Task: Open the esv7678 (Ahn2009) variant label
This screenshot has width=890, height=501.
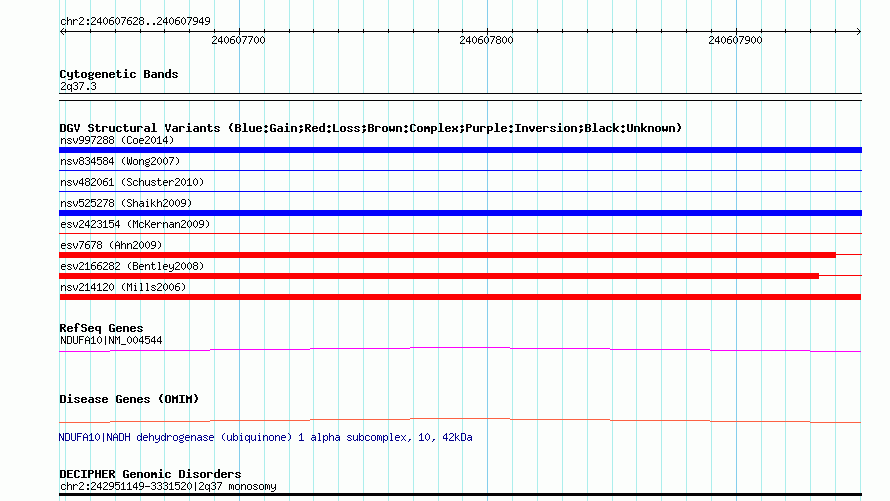Action: (111, 245)
